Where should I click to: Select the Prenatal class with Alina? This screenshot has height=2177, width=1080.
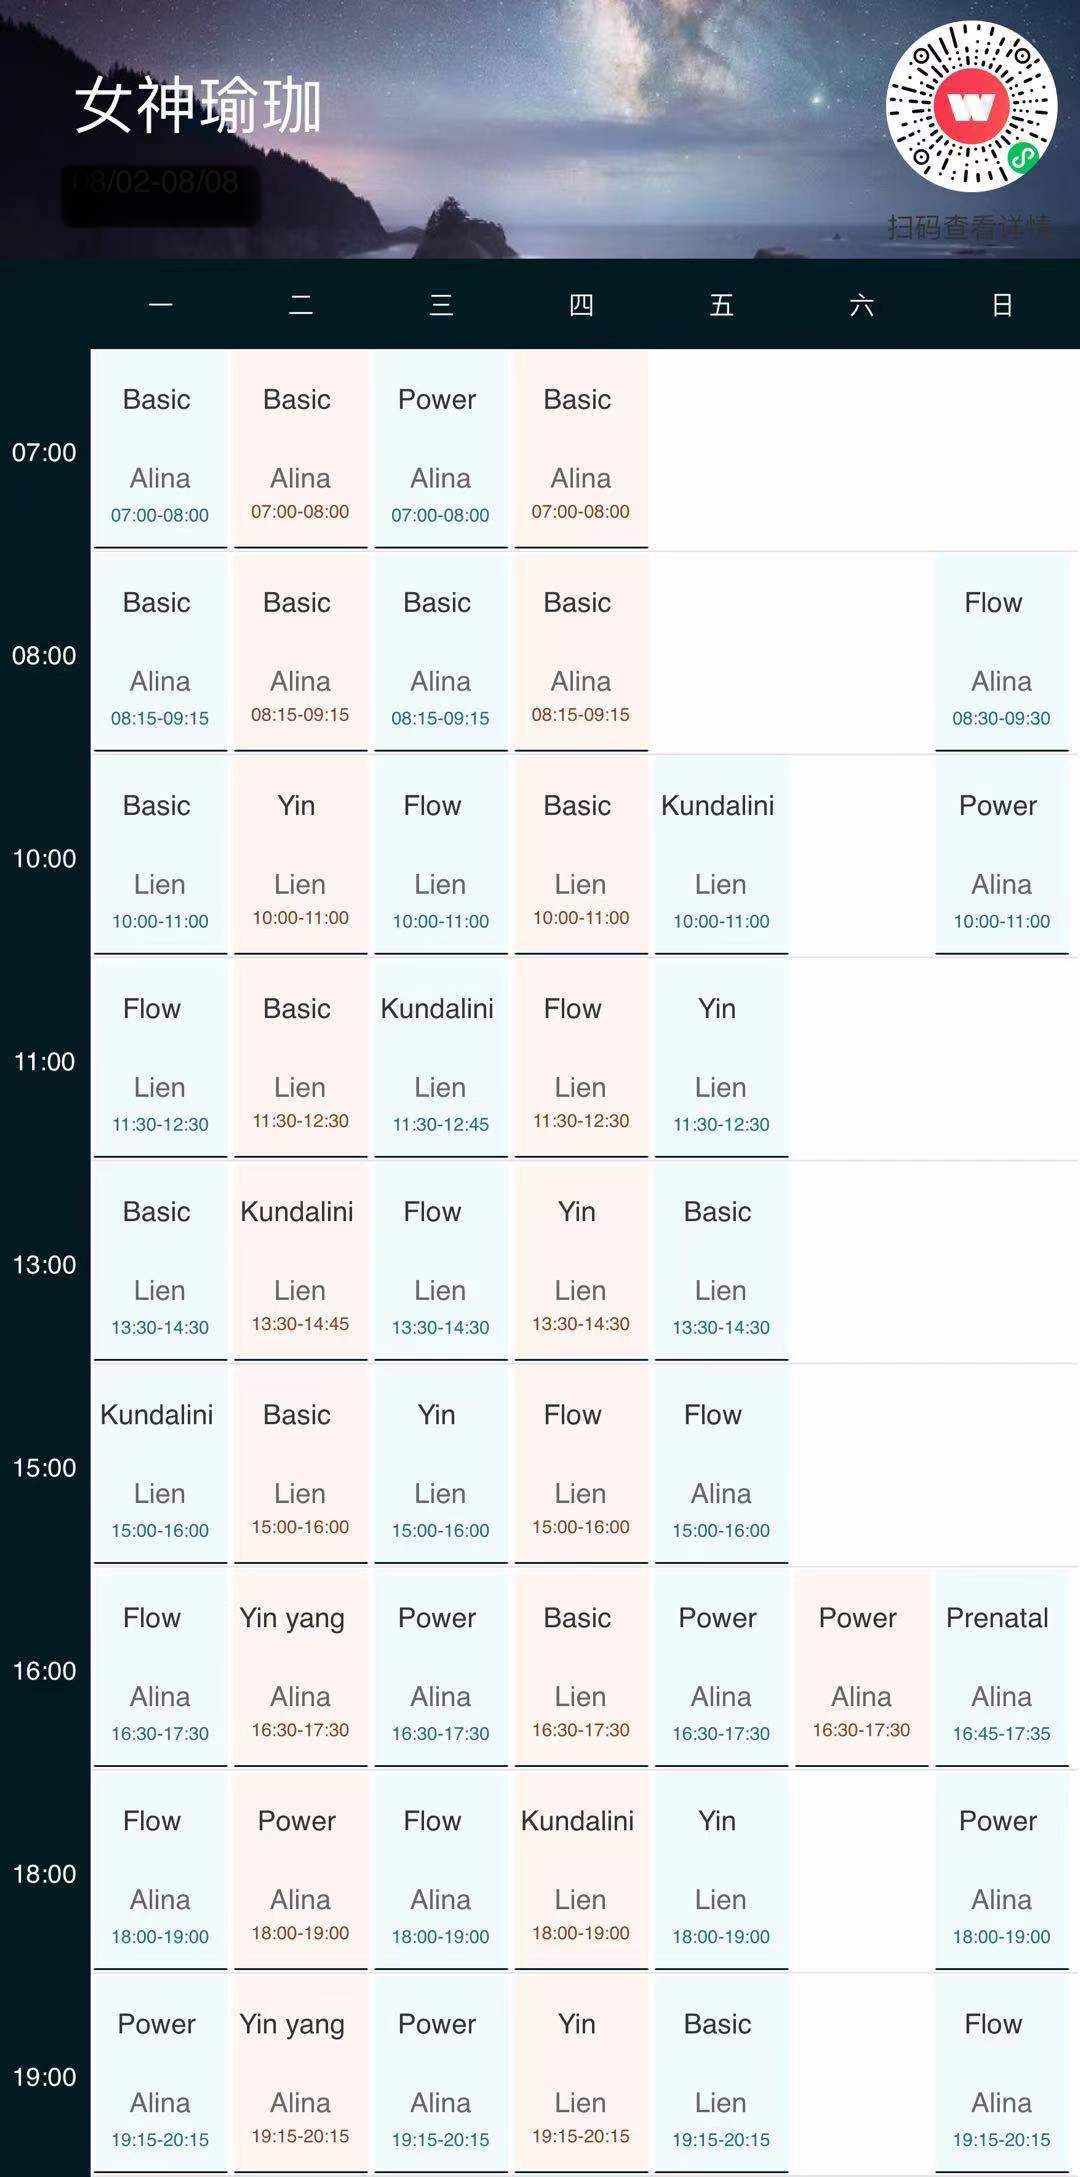tap(1001, 1667)
